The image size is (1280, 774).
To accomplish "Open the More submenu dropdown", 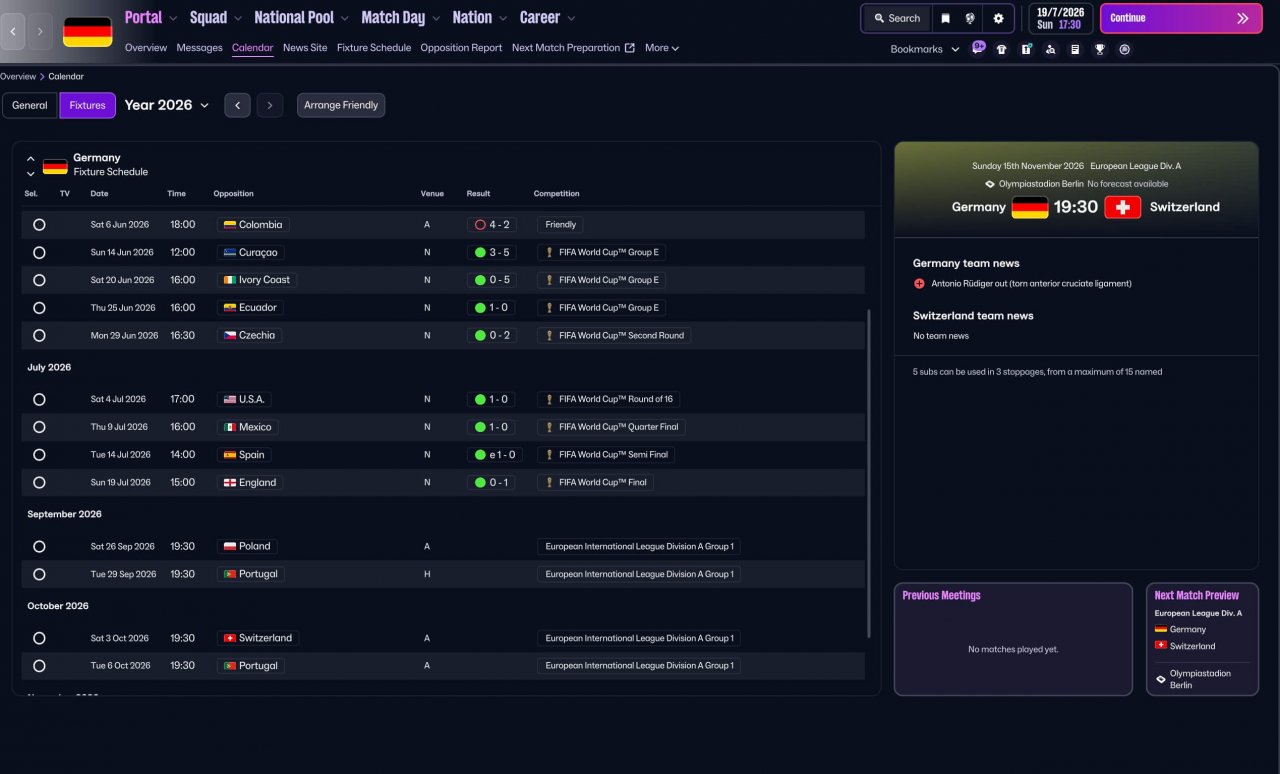I will (662, 48).
